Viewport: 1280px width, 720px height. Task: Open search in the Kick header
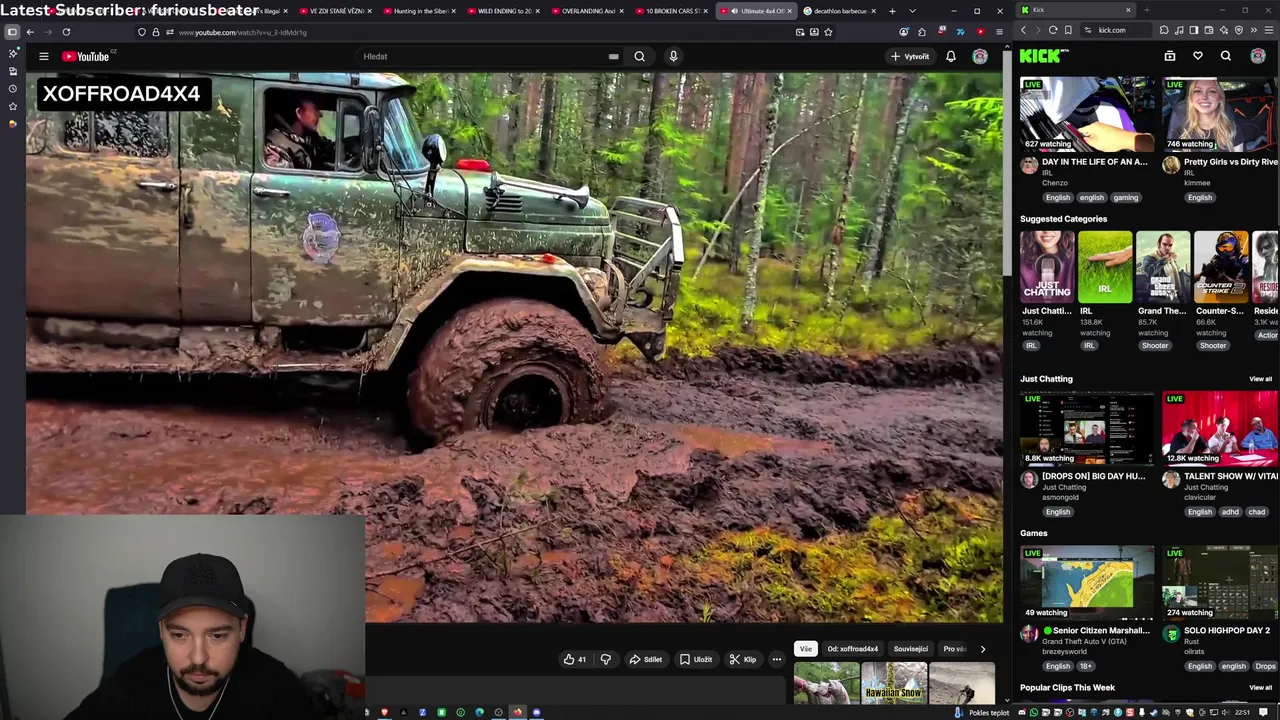point(1226,56)
